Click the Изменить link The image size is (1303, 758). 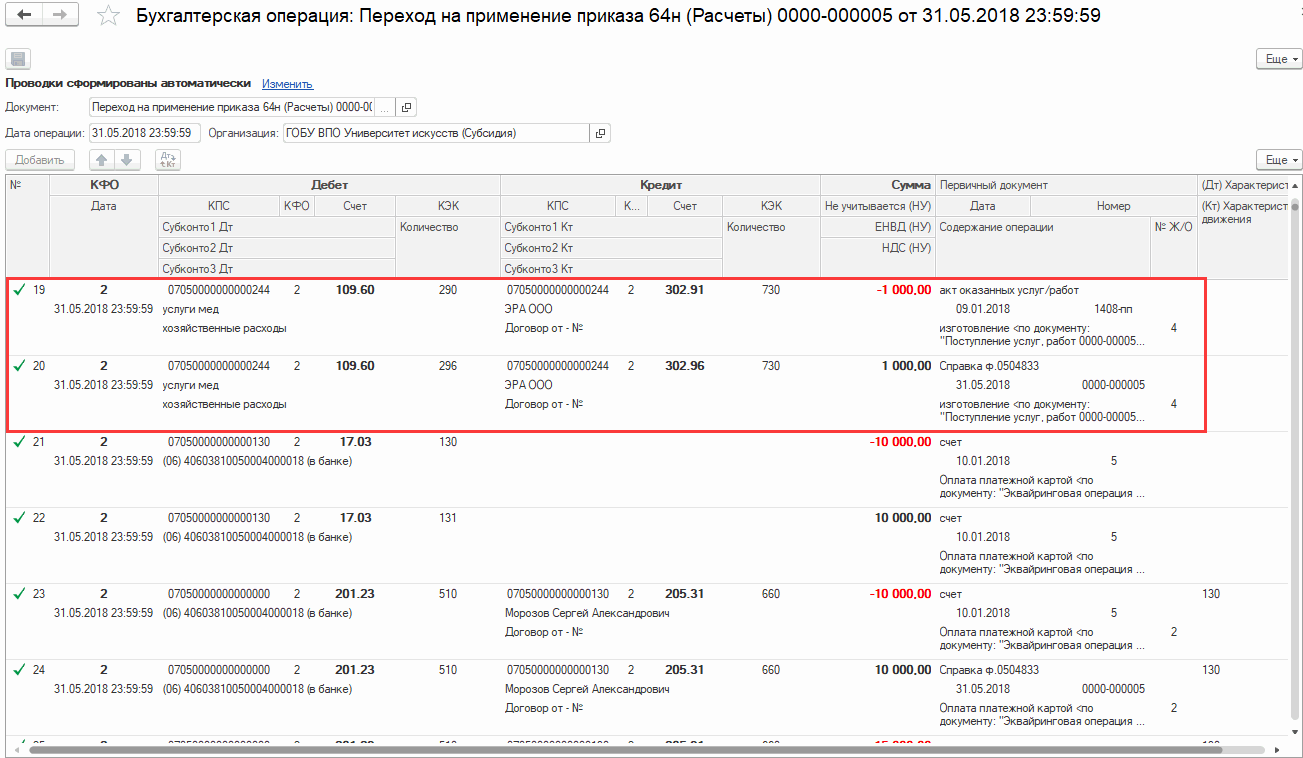(x=287, y=84)
